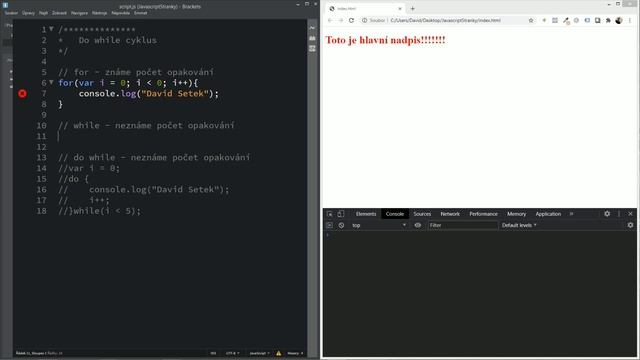Activate DevTools inspect element picker
Viewport: 640px width, 360px height.
point(330,214)
